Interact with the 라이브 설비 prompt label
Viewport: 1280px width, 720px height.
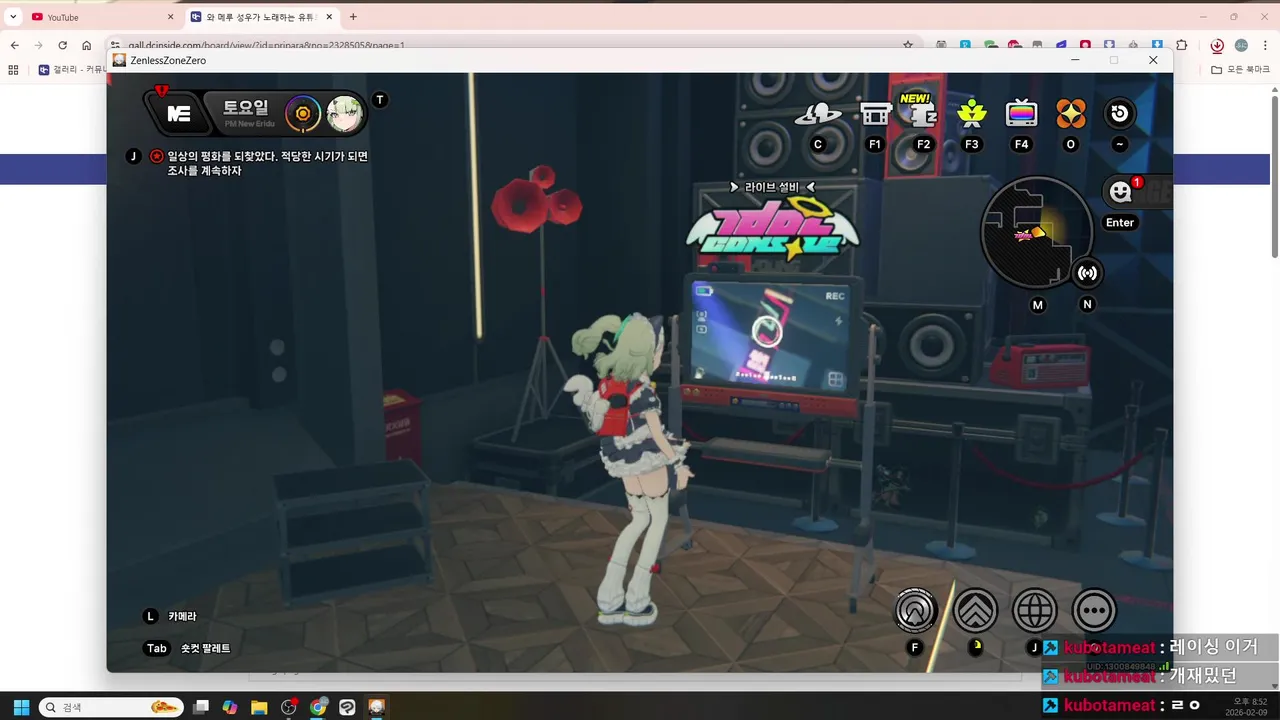(772, 187)
